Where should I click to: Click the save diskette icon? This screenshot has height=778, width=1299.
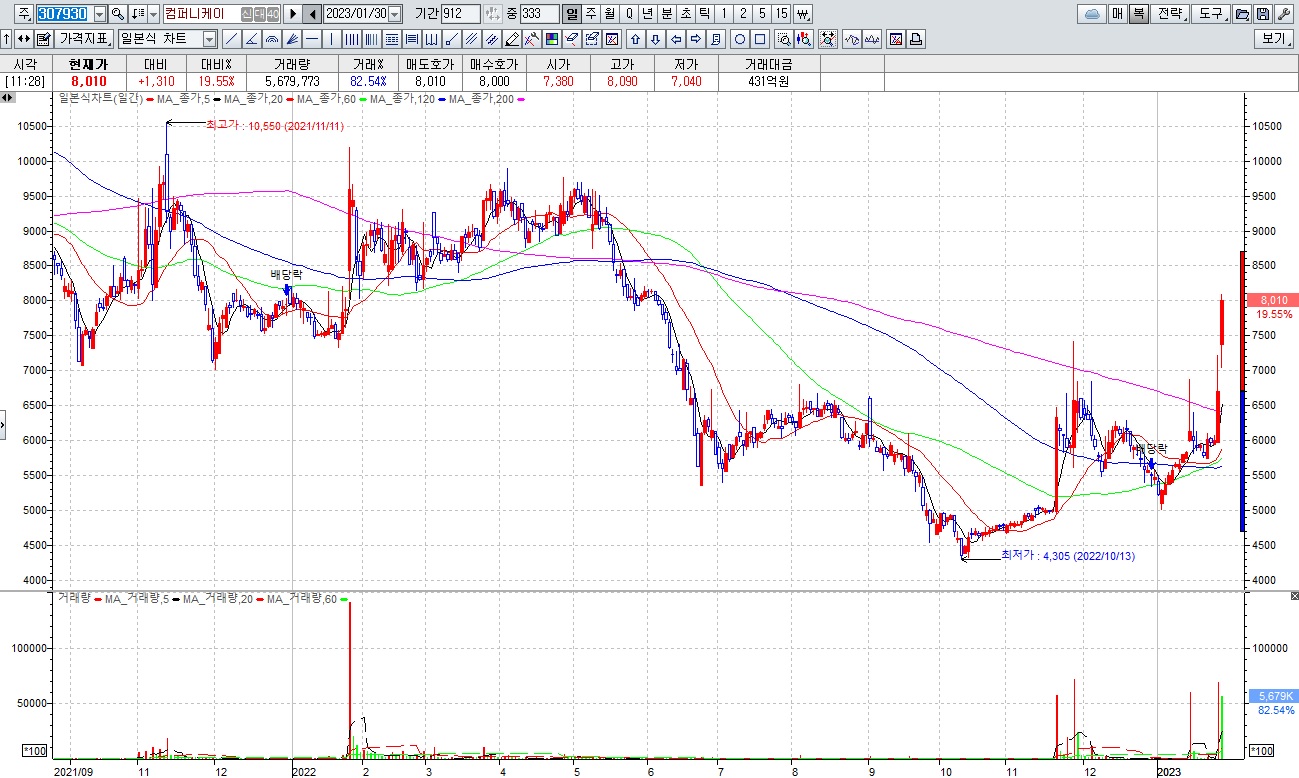[x=1263, y=14]
